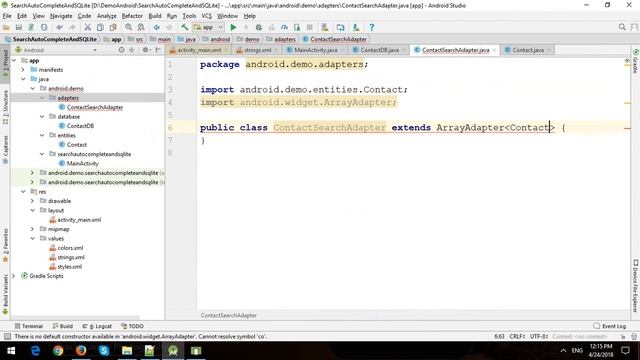Click the Attach debugger to process icon
This screenshot has width=640, height=360.
[x=297, y=27]
